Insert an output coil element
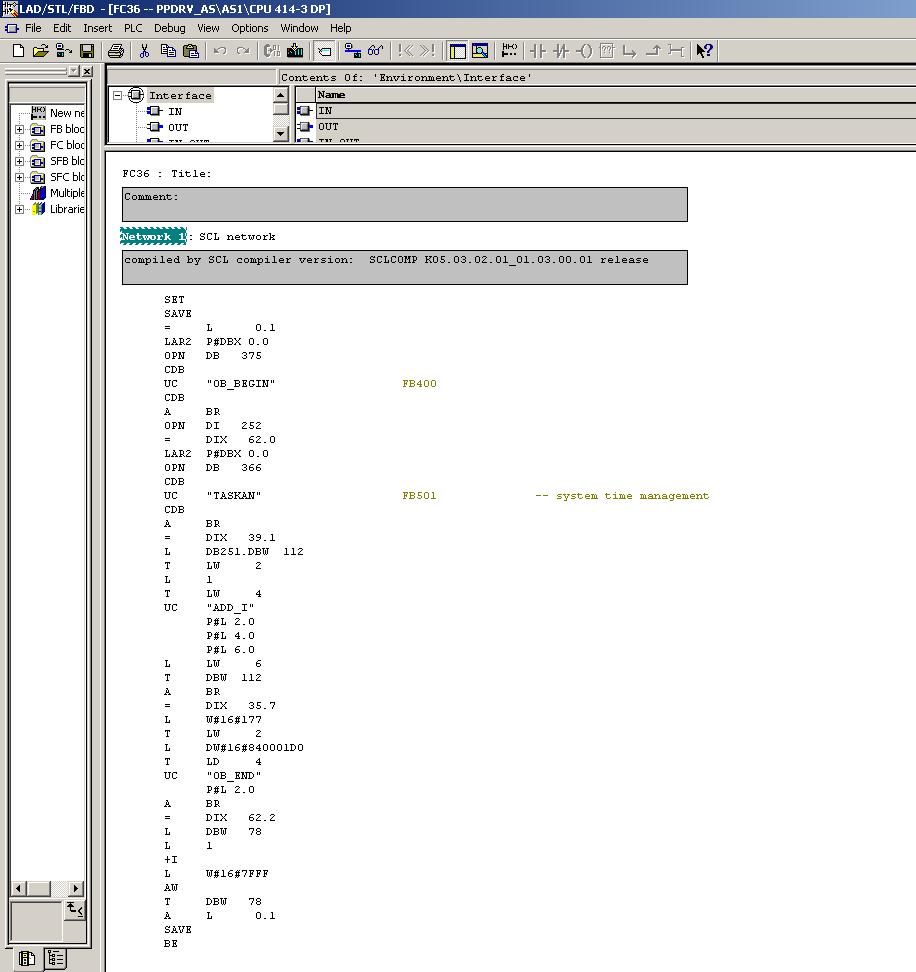The image size is (916, 972). coord(584,51)
